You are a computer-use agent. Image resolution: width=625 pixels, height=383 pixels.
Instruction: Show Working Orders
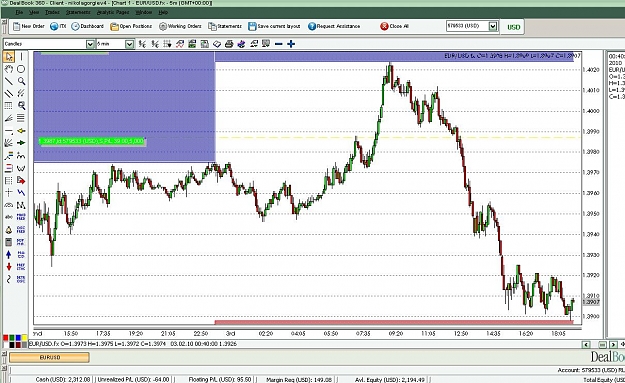(180, 26)
